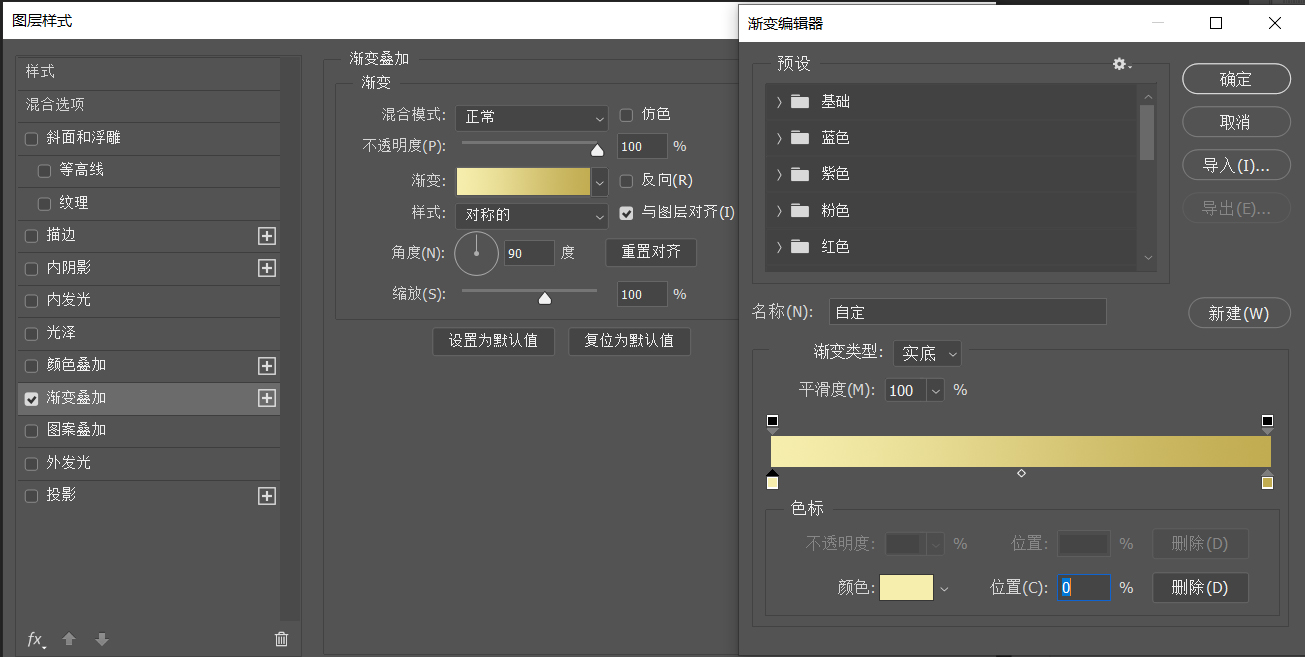Expand the 粉色 preset group
Viewport: 1305px width, 657px height.
[x=779, y=211]
